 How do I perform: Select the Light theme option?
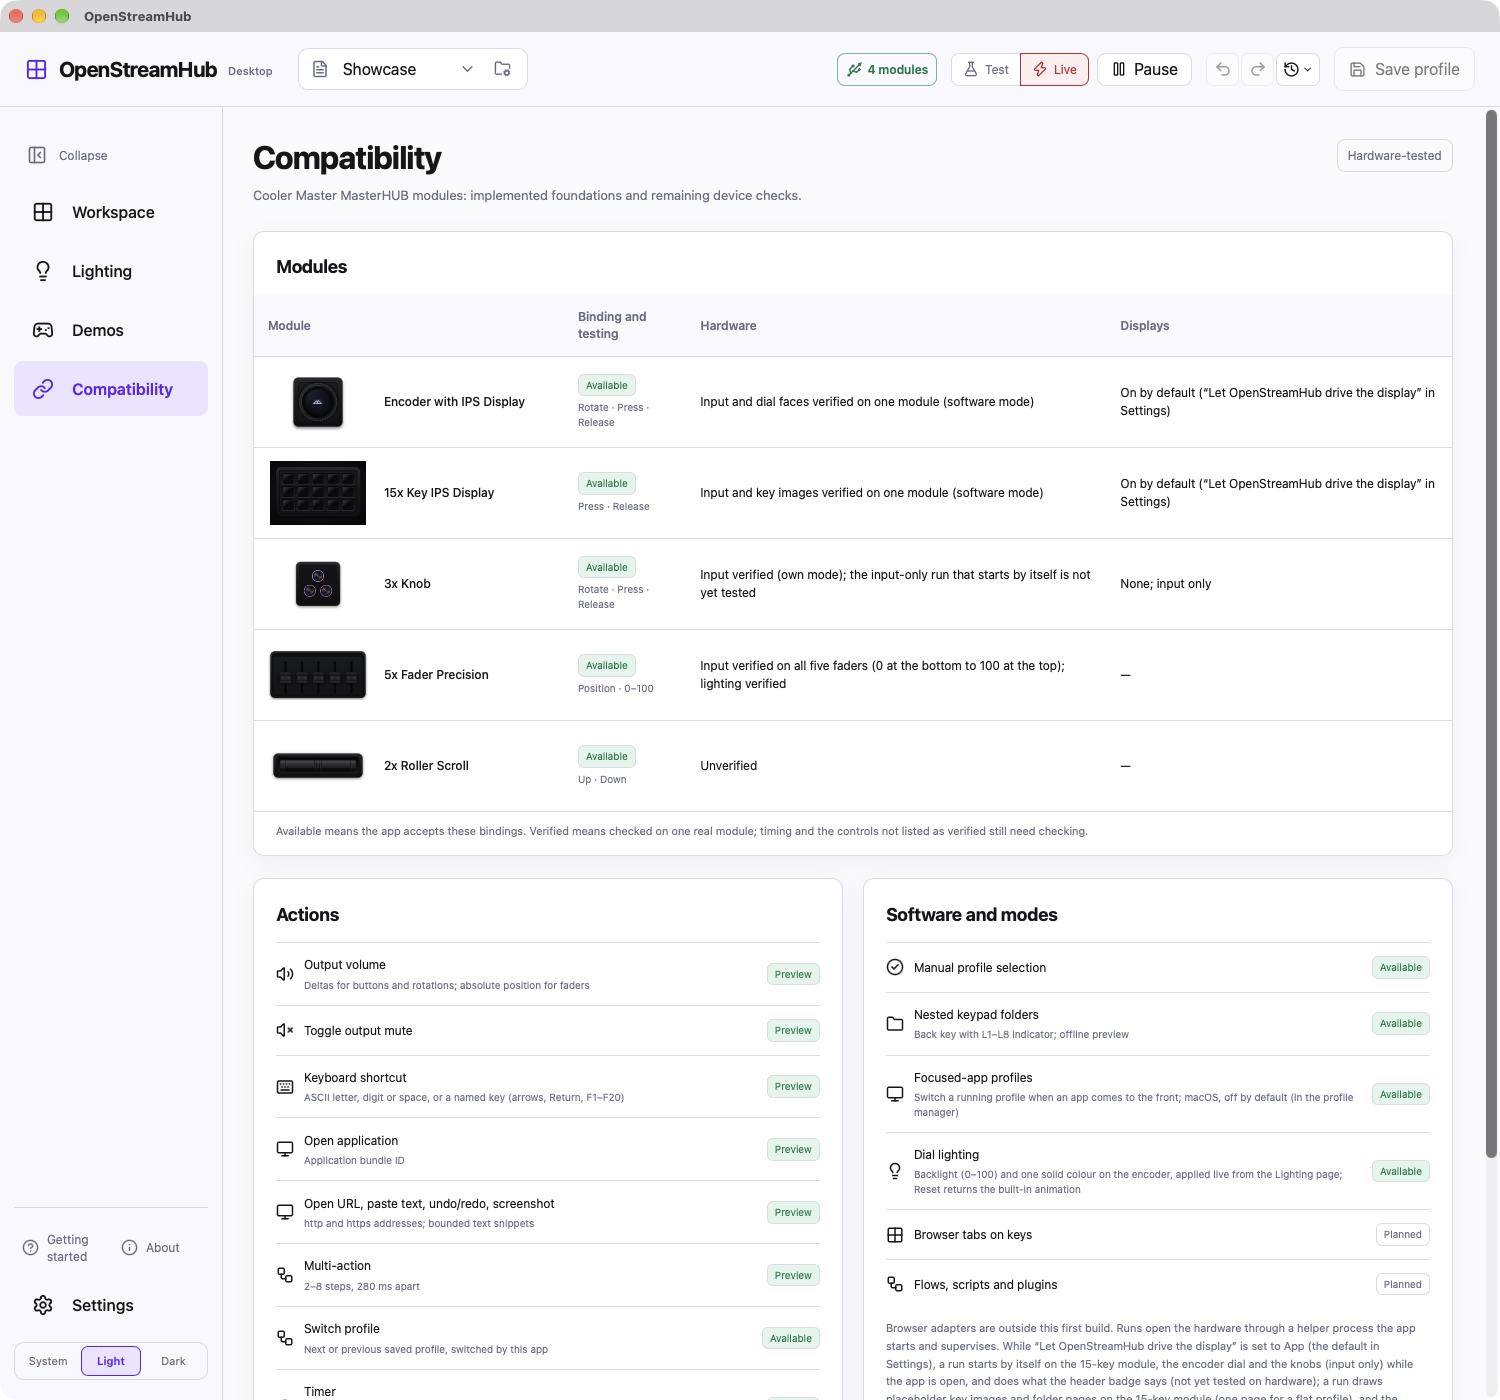point(111,1361)
